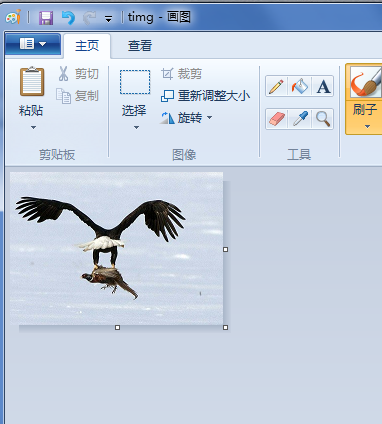Select the Fill with color bucket tool

pos(299,86)
